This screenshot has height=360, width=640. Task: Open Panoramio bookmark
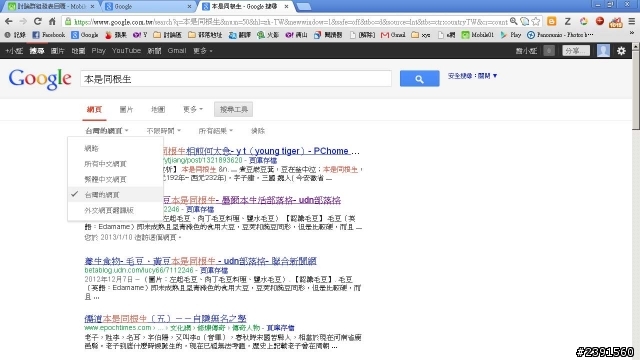(560, 35)
